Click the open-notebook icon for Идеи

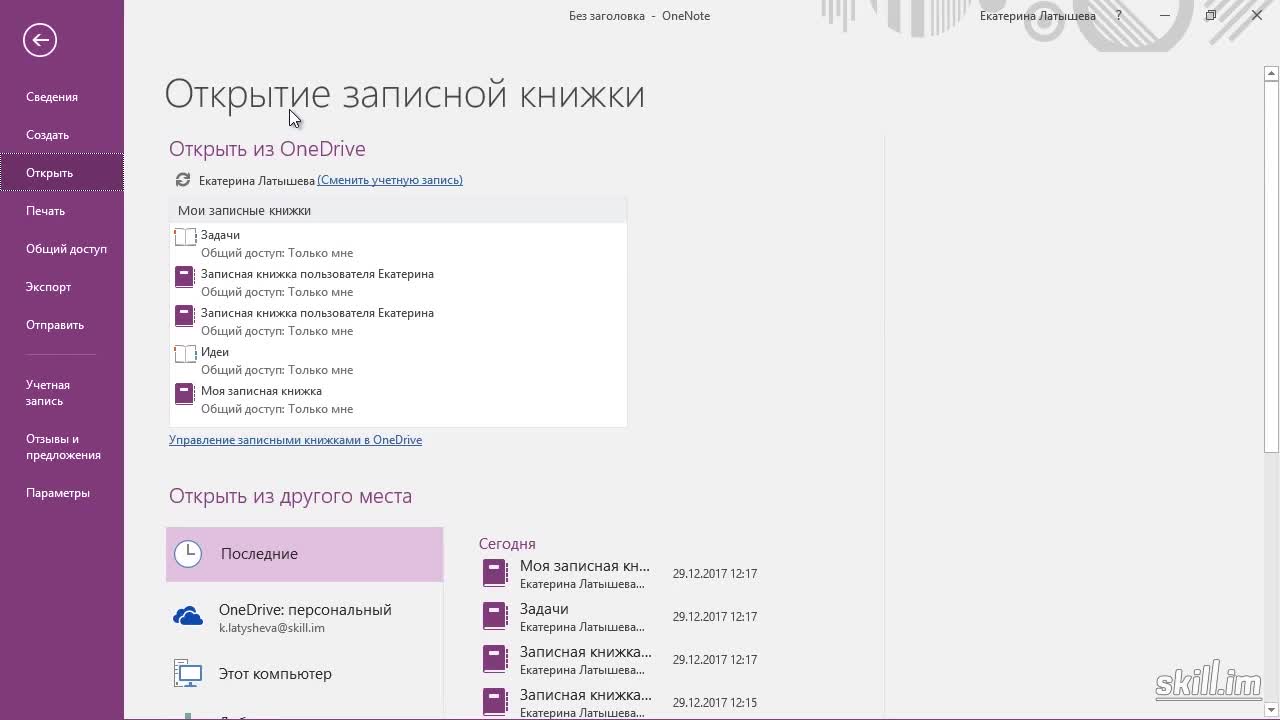coord(185,354)
